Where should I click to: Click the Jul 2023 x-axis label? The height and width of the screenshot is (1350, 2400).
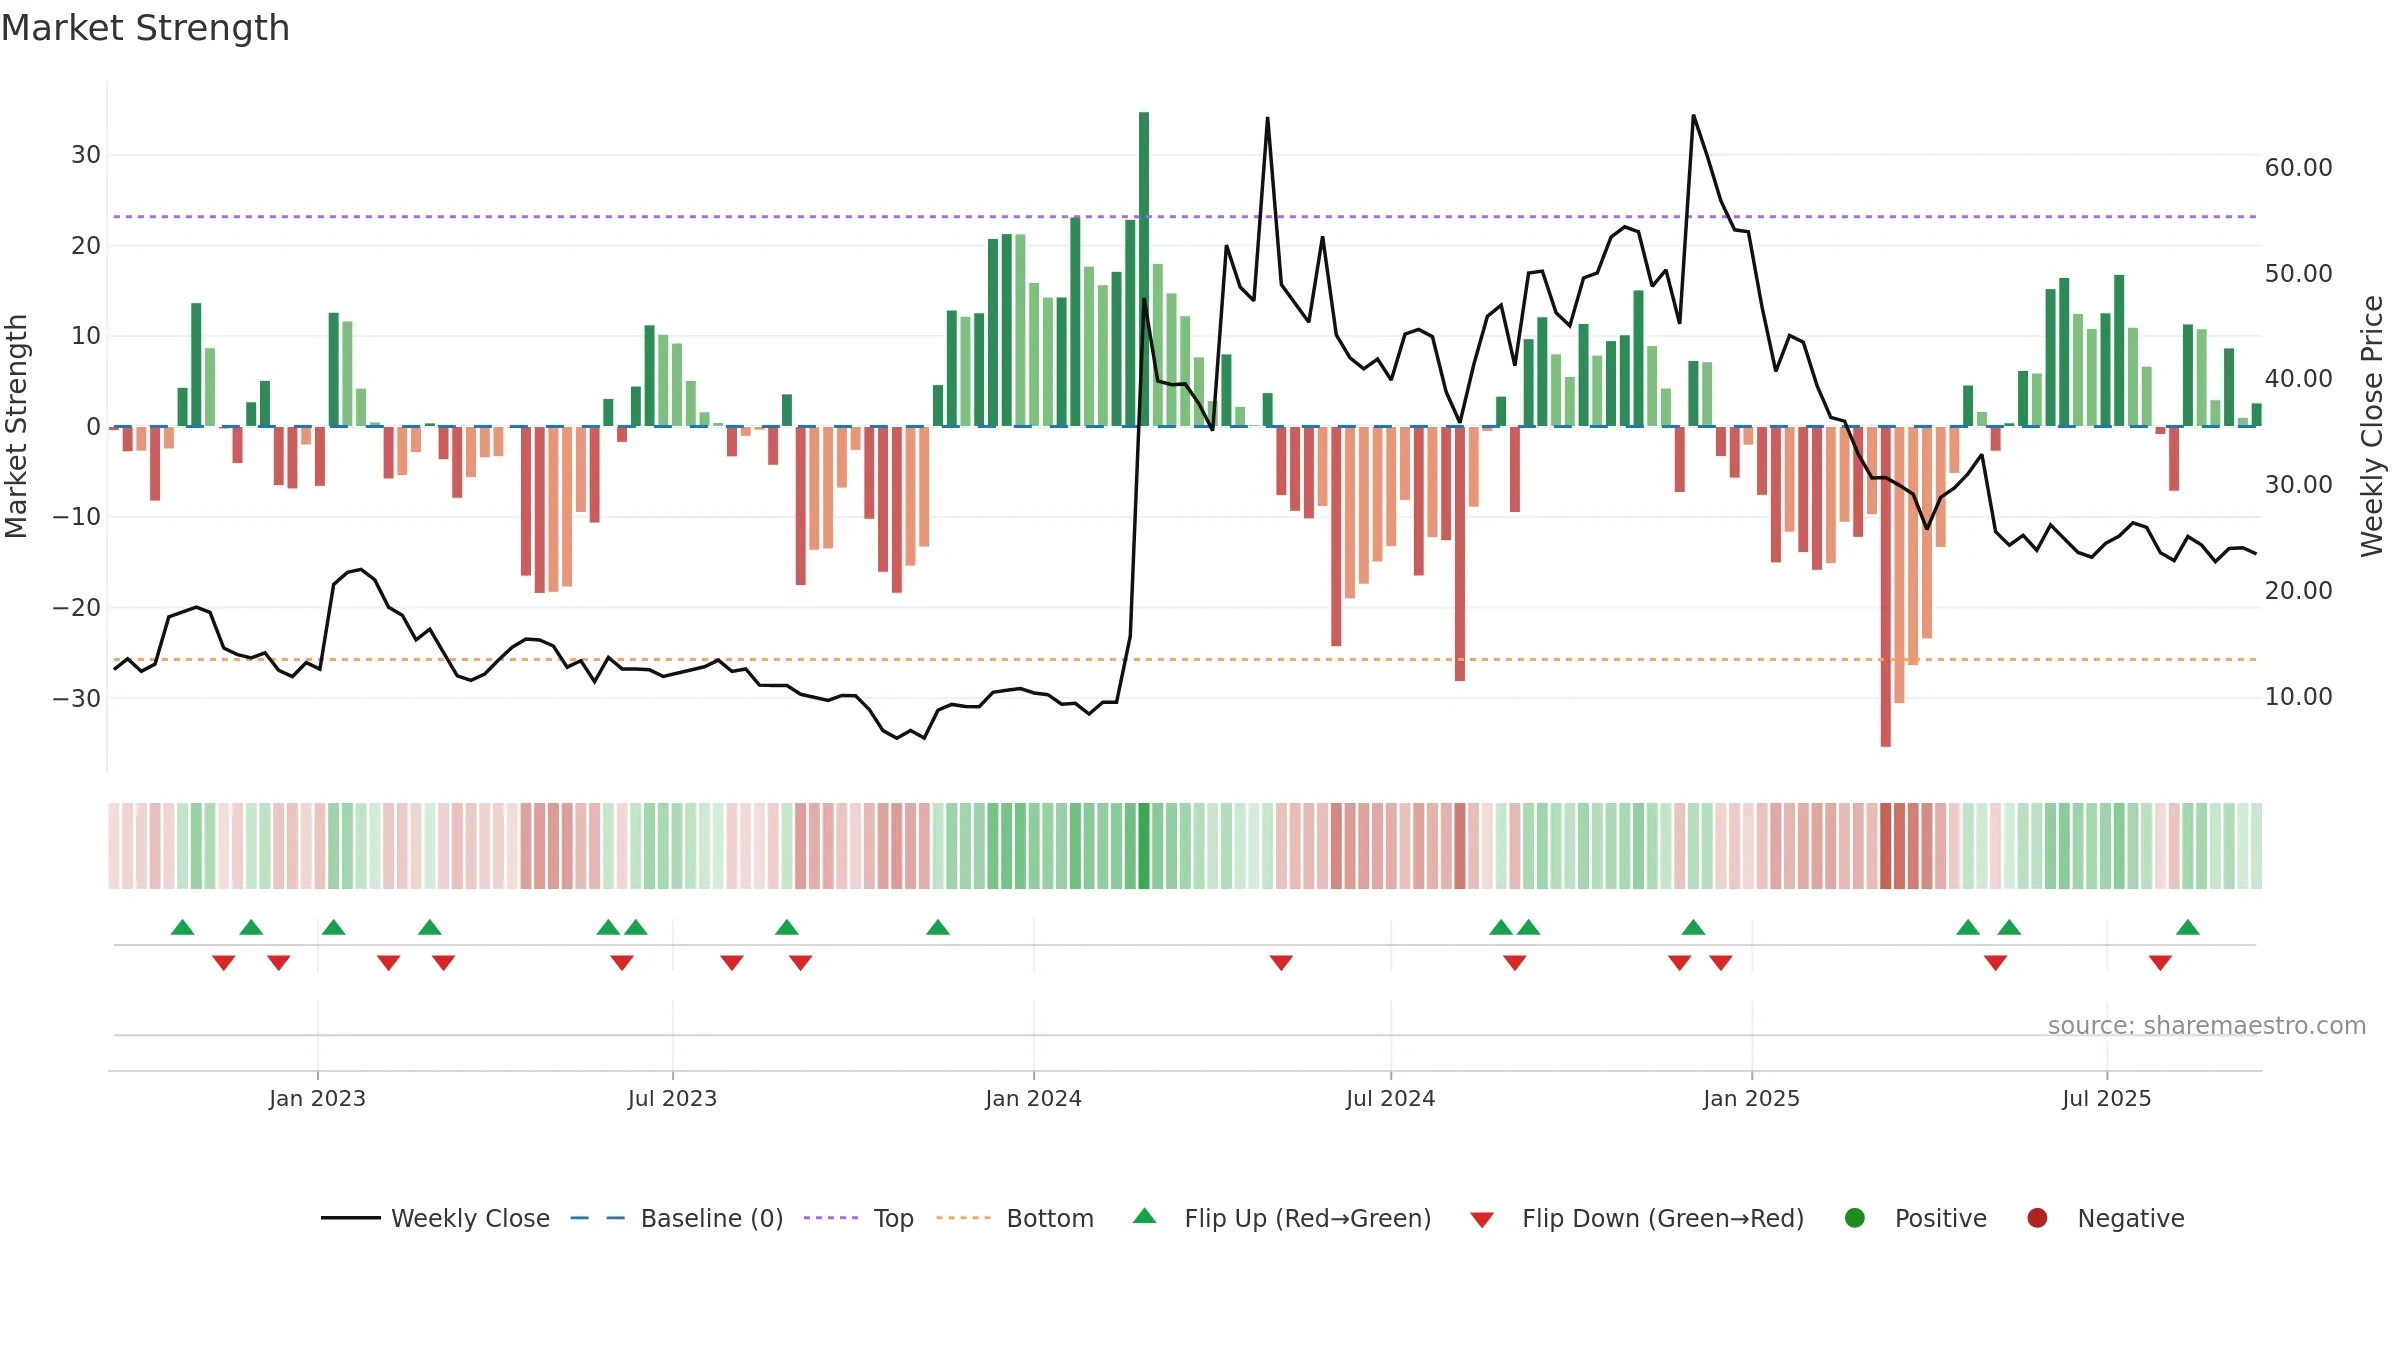pos(672,1098)
